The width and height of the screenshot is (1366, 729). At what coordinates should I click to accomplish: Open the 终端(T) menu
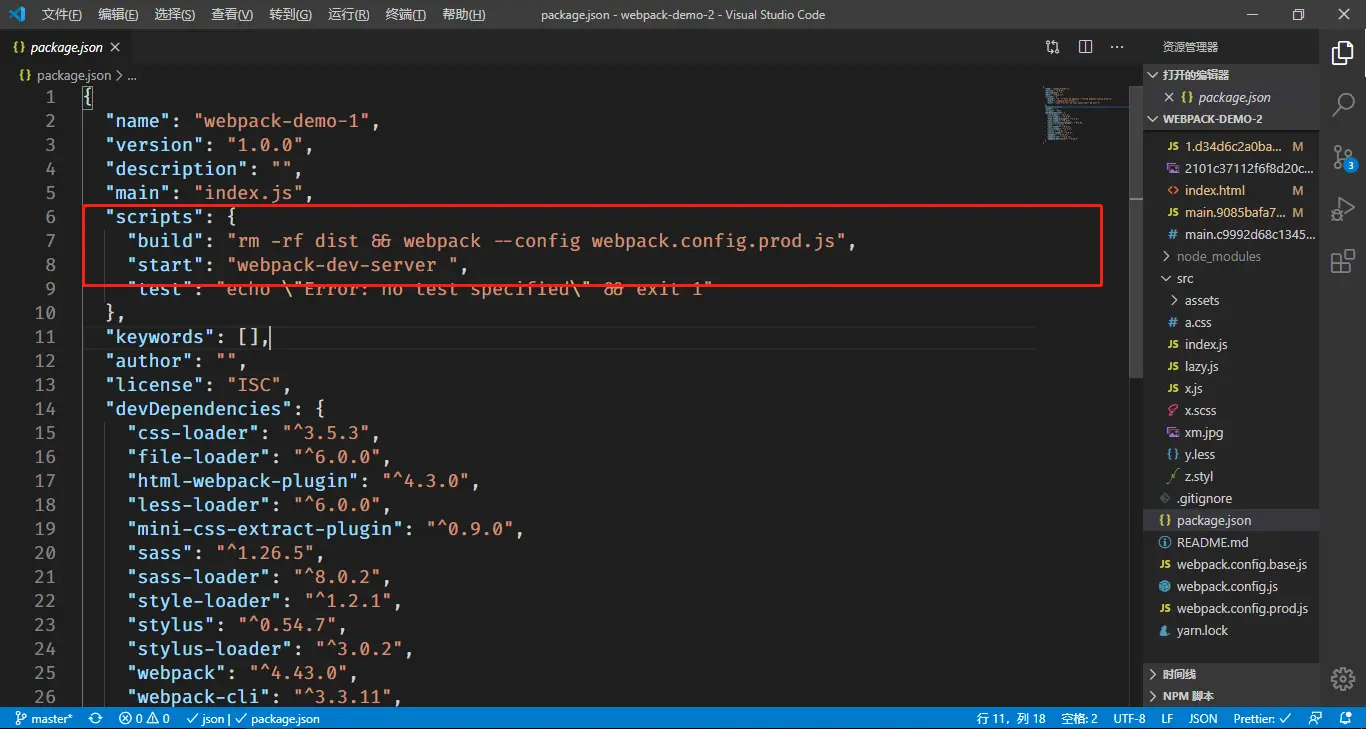(405, 15)
